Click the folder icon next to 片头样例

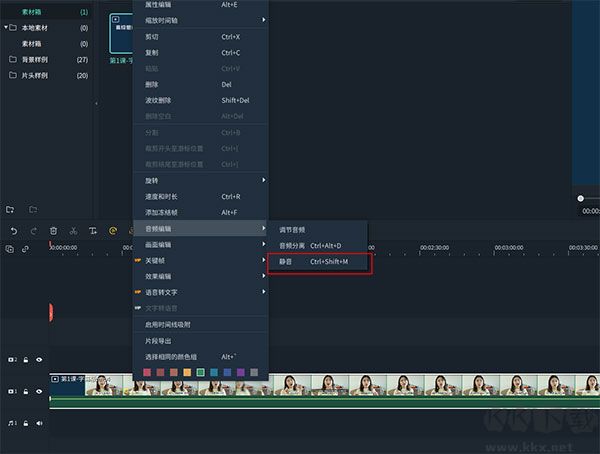coord(13,75)
